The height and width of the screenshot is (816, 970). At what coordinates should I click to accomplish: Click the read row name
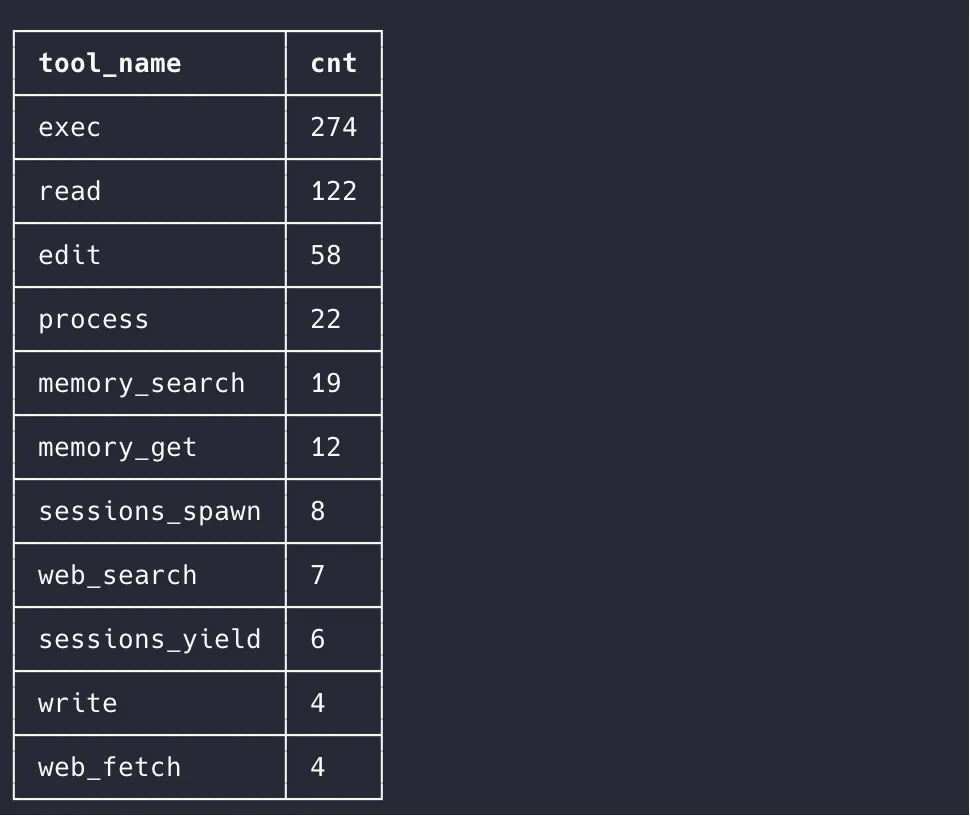tap(70, 192)
